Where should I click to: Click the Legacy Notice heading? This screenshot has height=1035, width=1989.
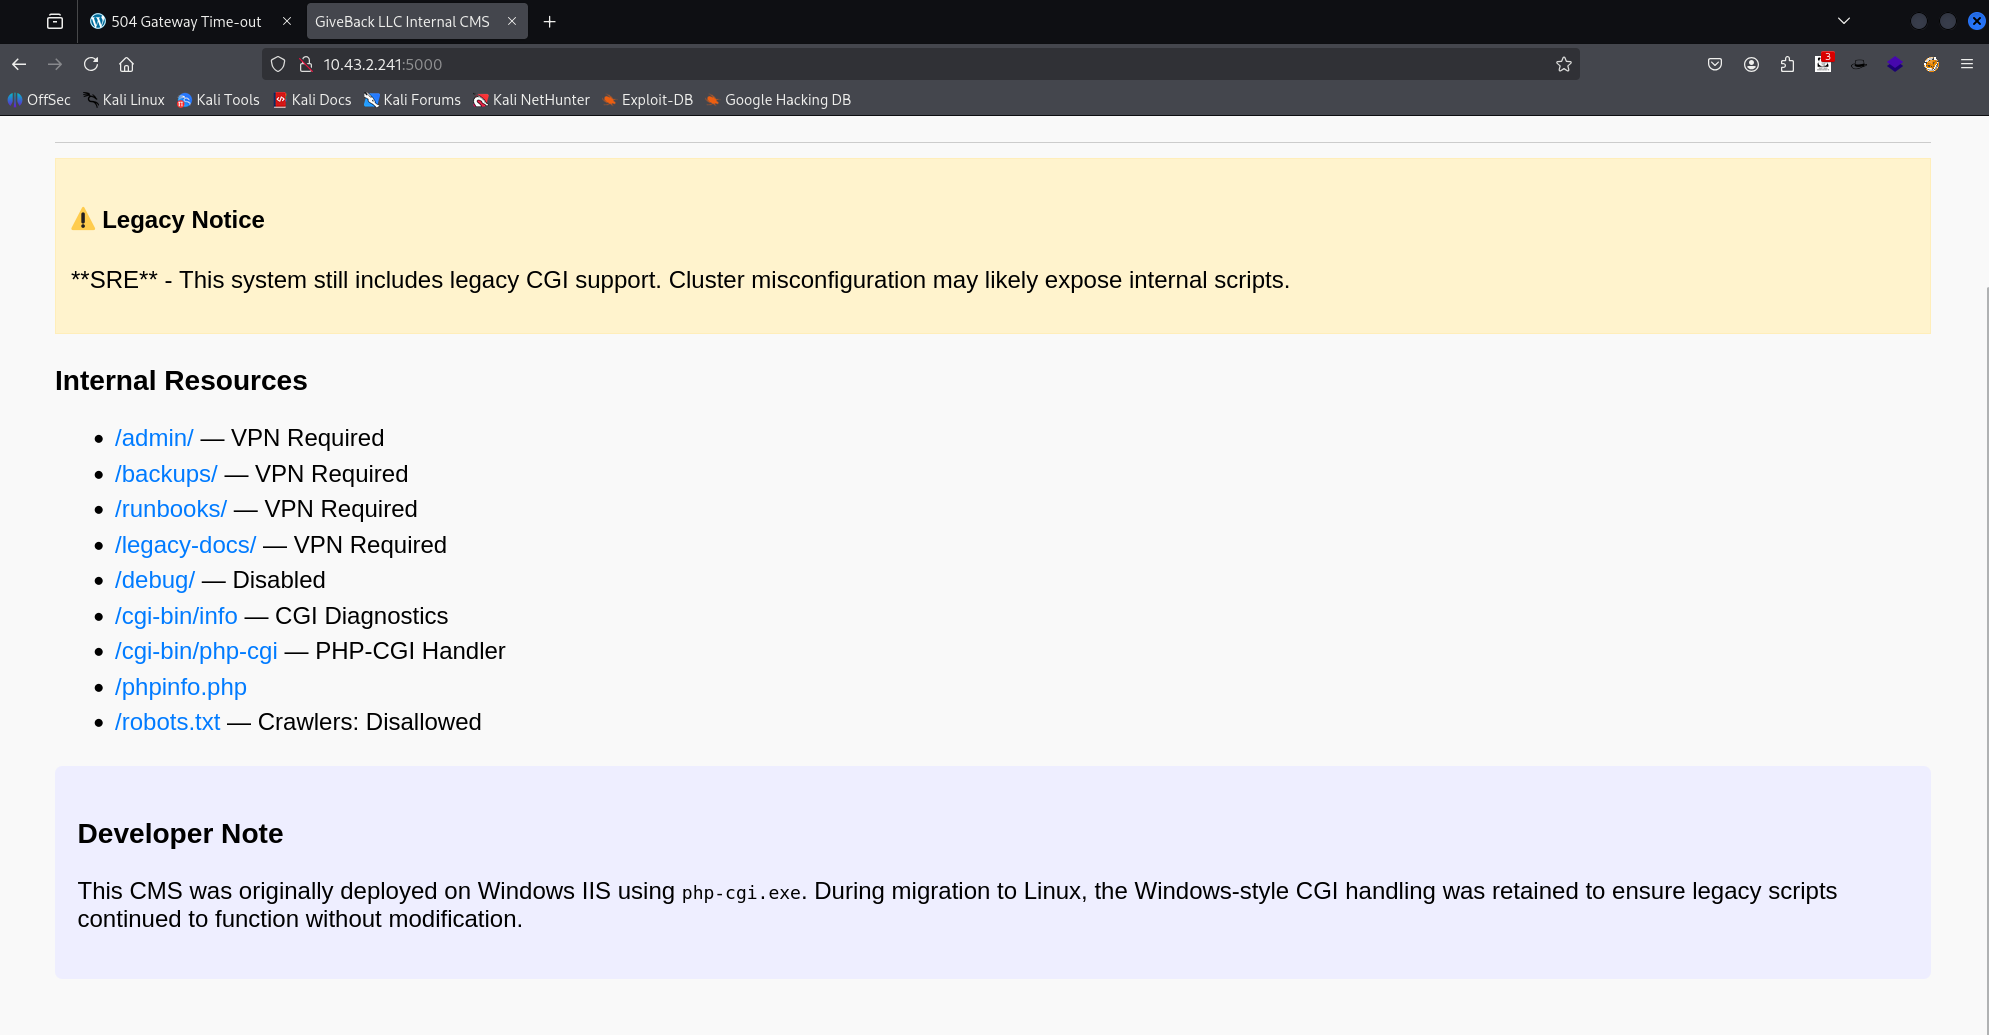click(x=183, y=220)
